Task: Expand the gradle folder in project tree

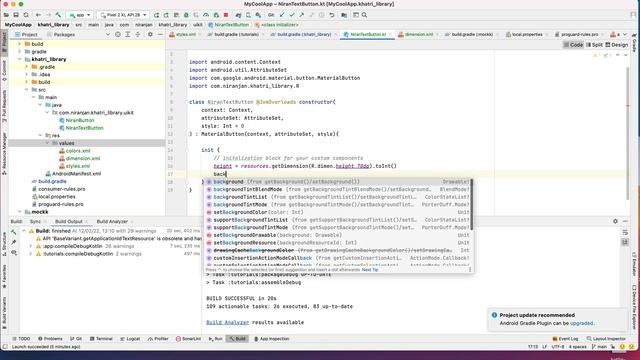Action: pos(20,52)
